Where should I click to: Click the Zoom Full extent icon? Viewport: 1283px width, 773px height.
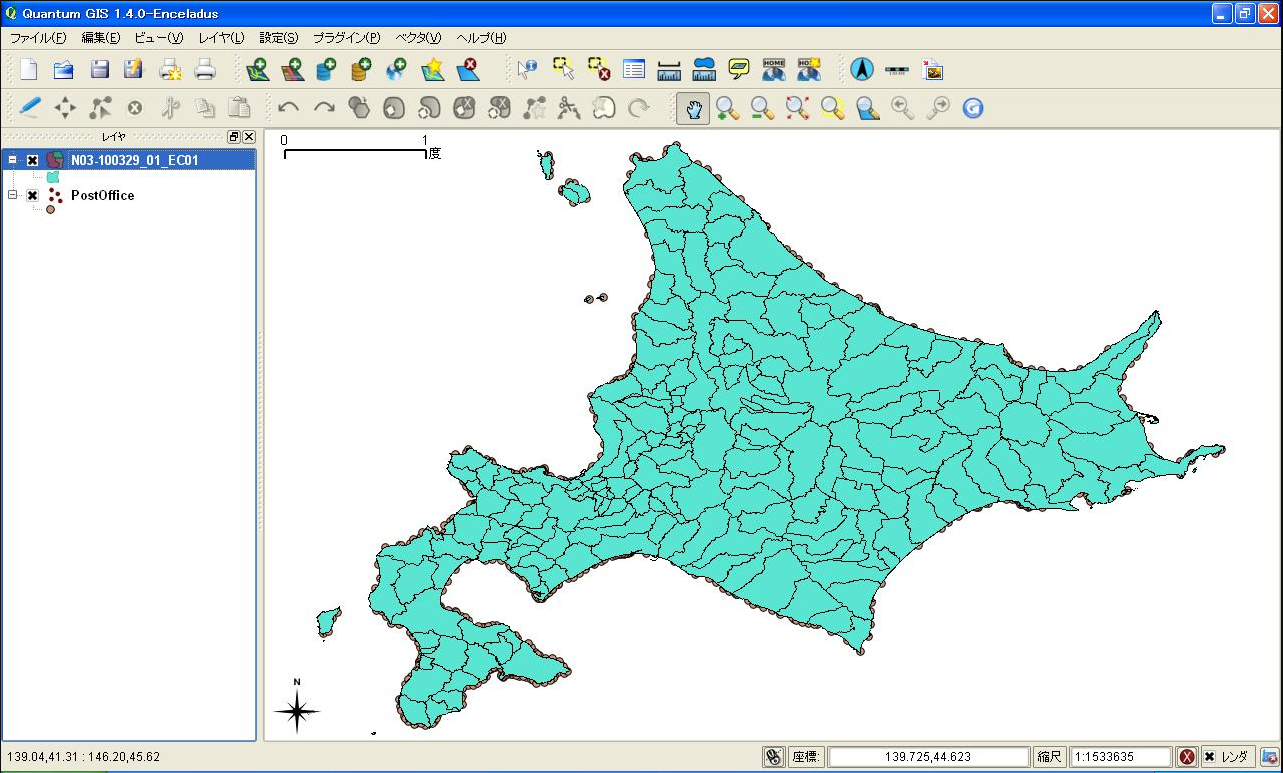coord(797,108)
